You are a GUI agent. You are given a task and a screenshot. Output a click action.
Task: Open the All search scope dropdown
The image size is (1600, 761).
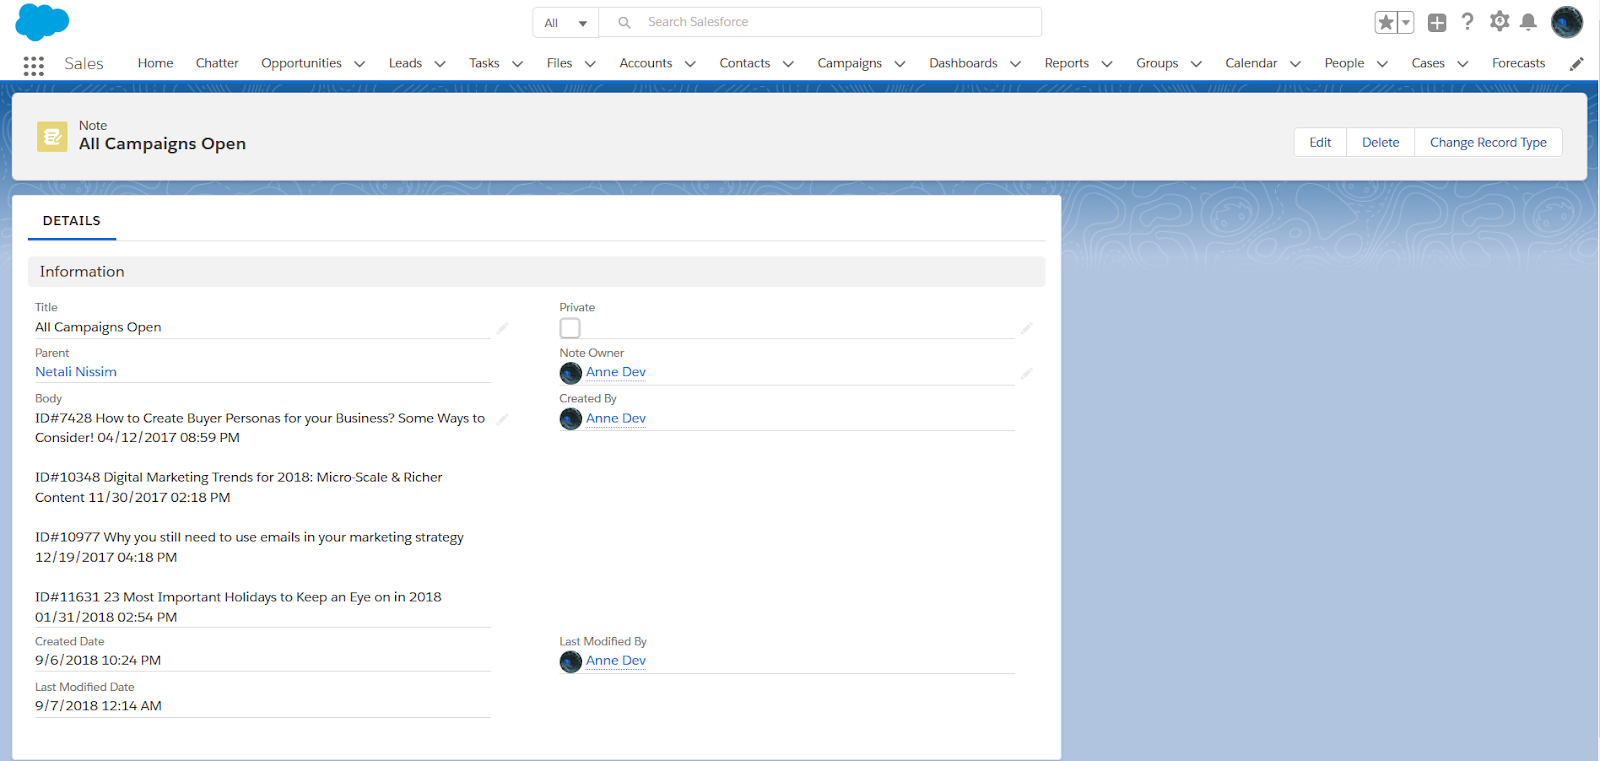pyautogui.click(x=566, y=23)
